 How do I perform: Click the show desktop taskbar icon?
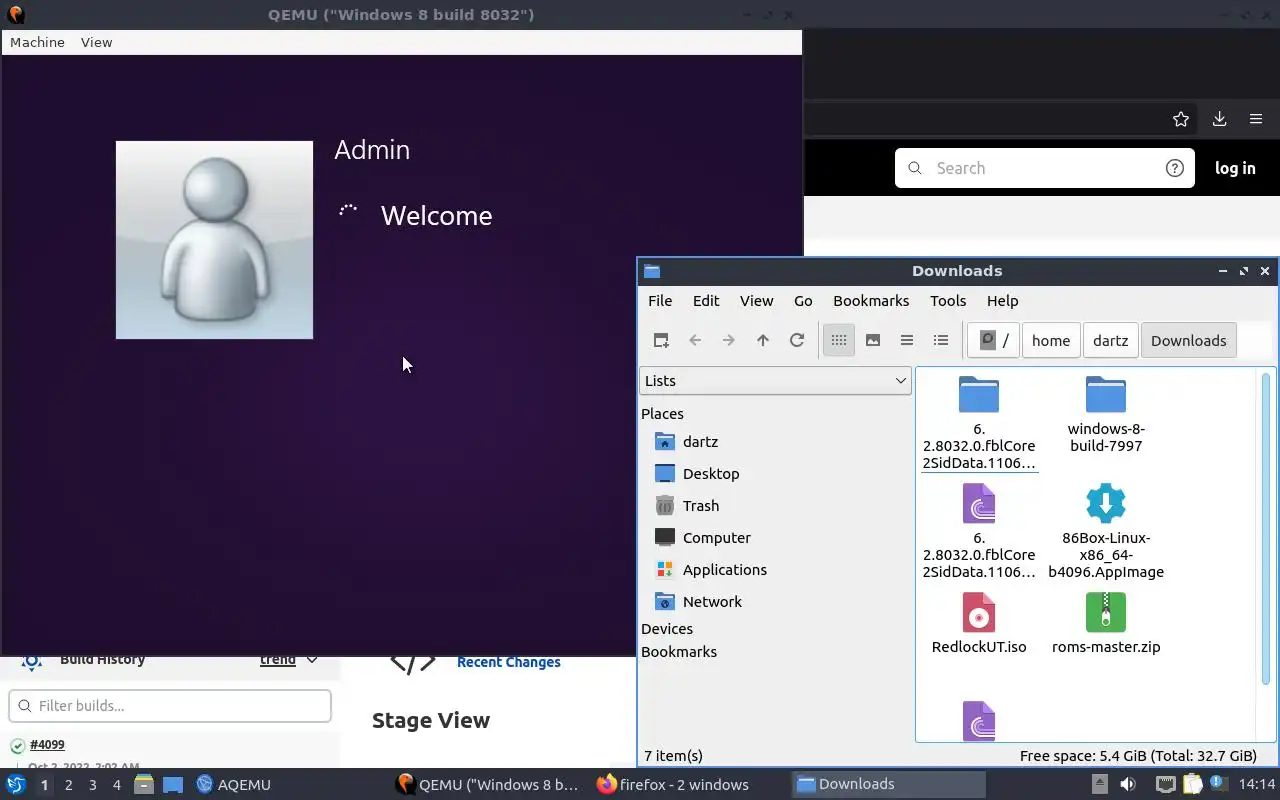[x=173, y=784]
